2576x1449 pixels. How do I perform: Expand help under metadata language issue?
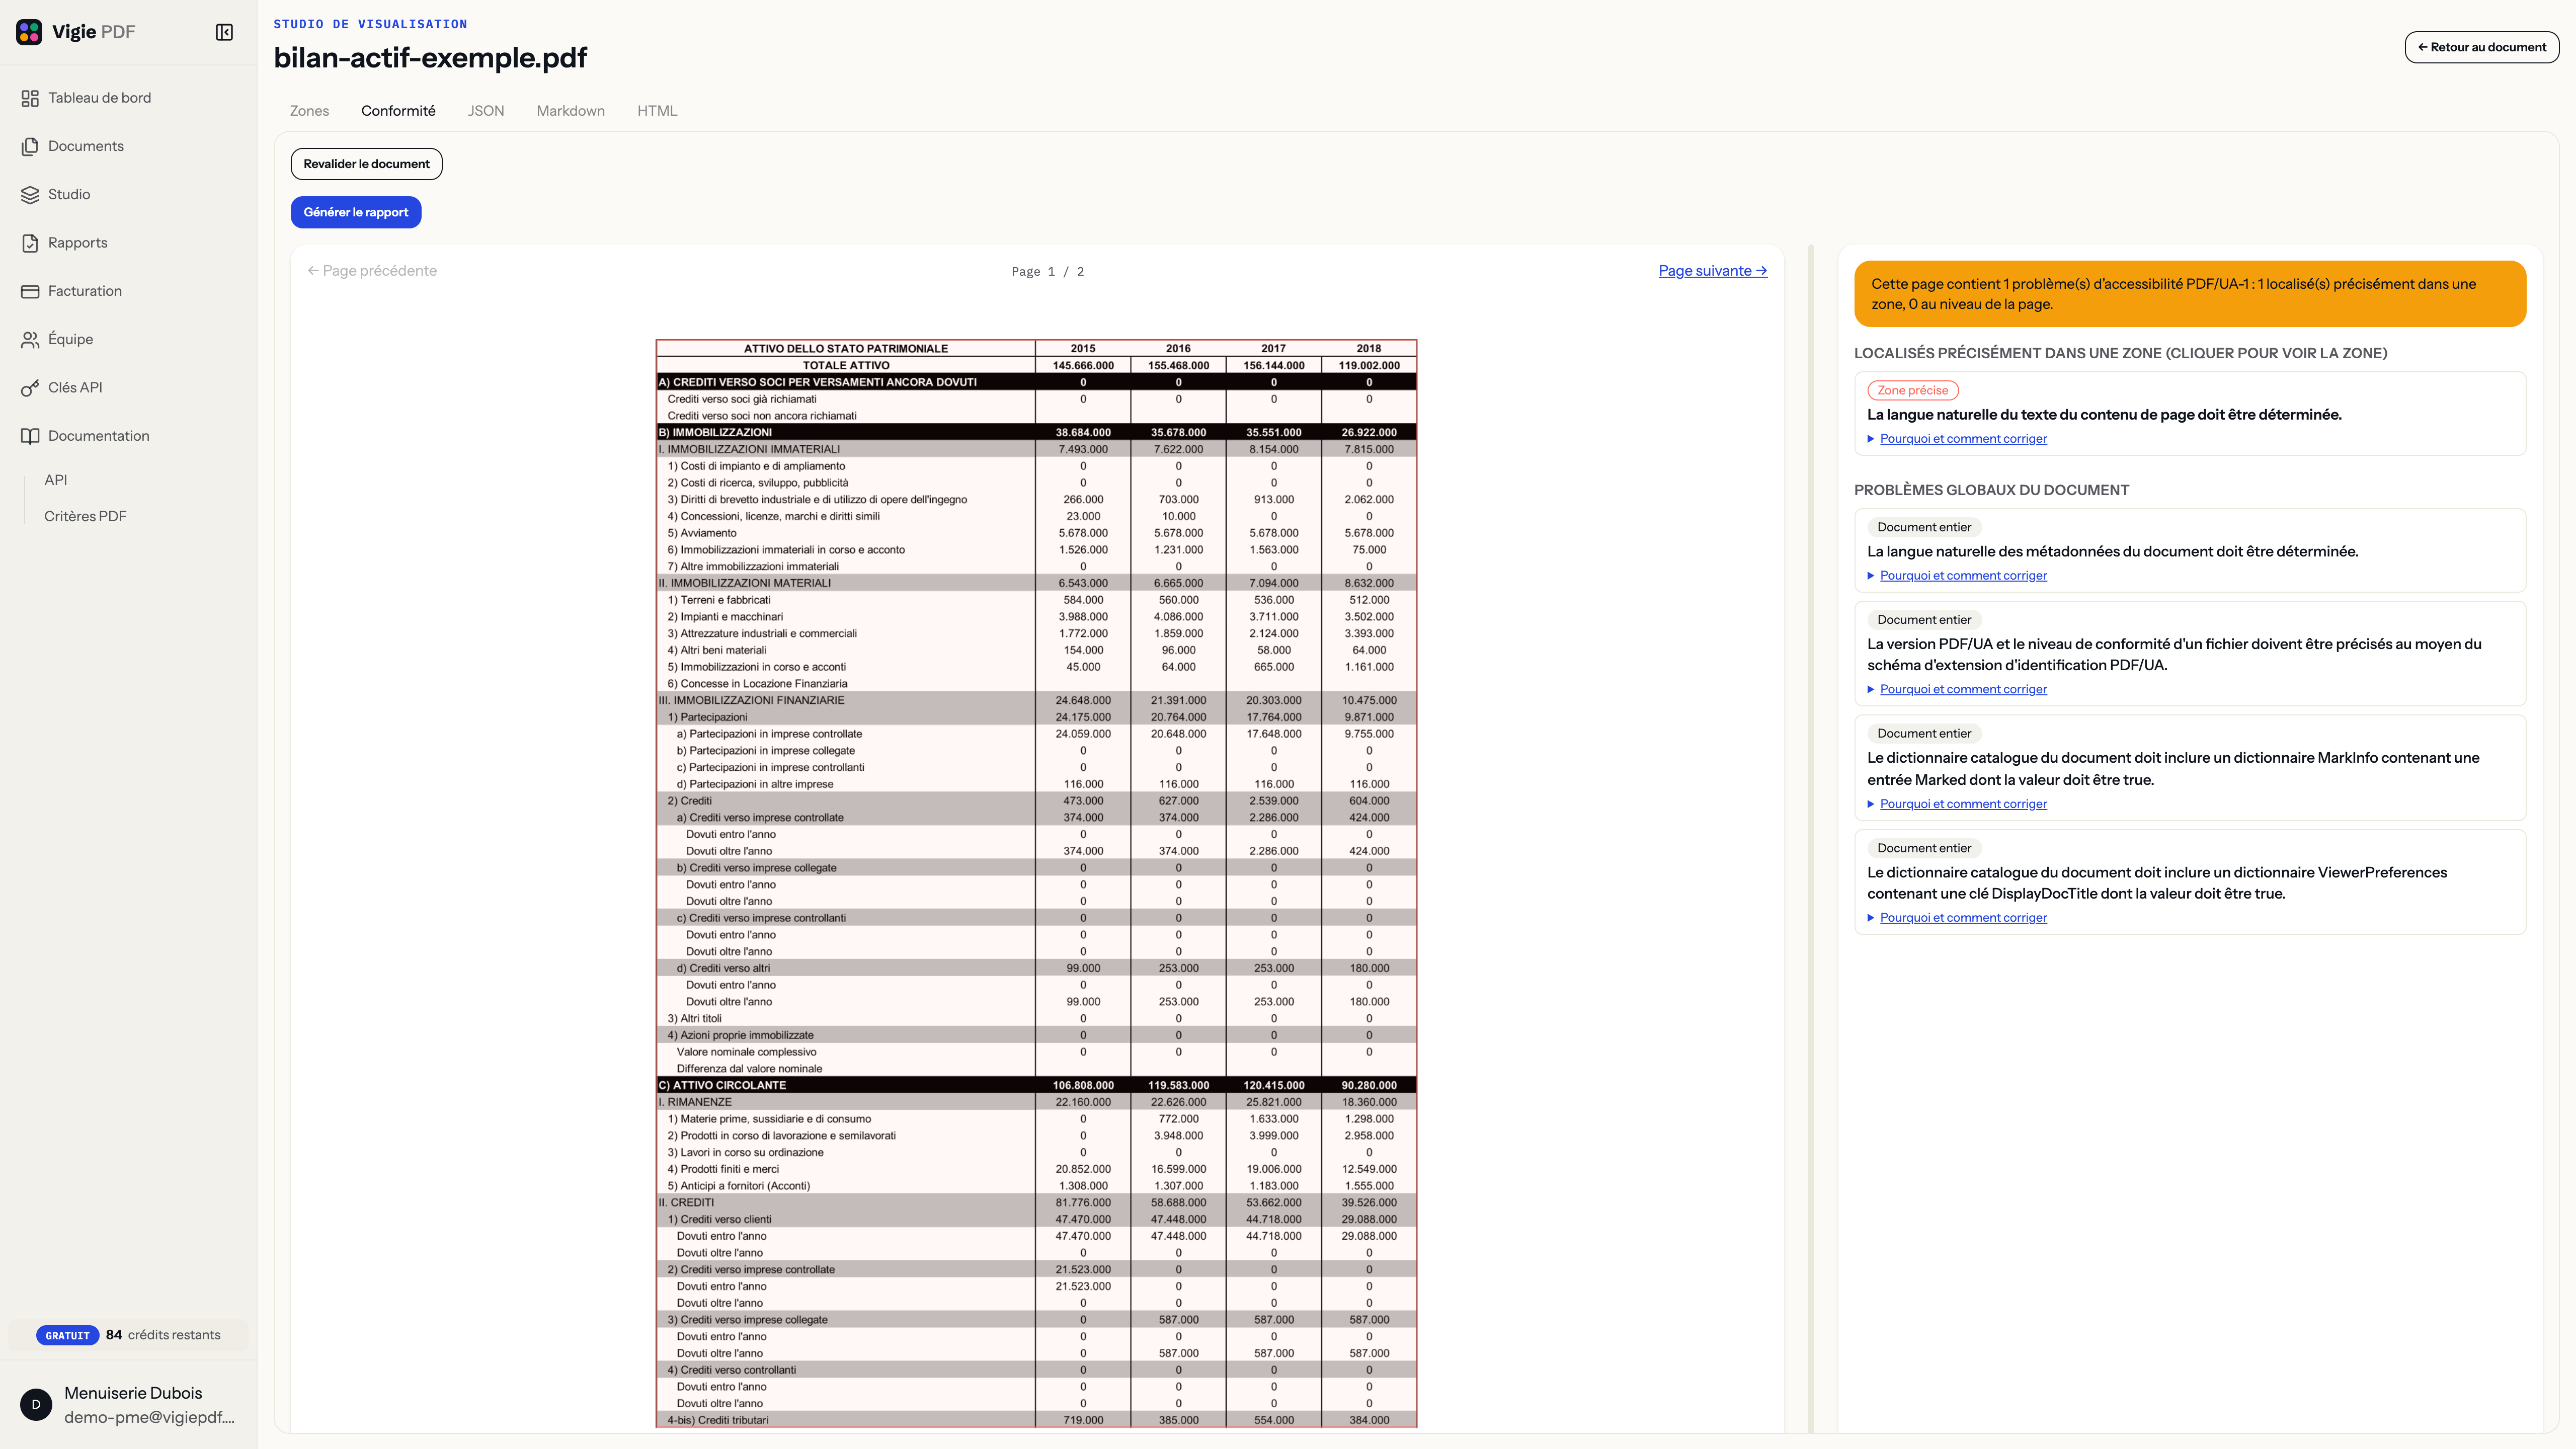tap(1962, 576)
